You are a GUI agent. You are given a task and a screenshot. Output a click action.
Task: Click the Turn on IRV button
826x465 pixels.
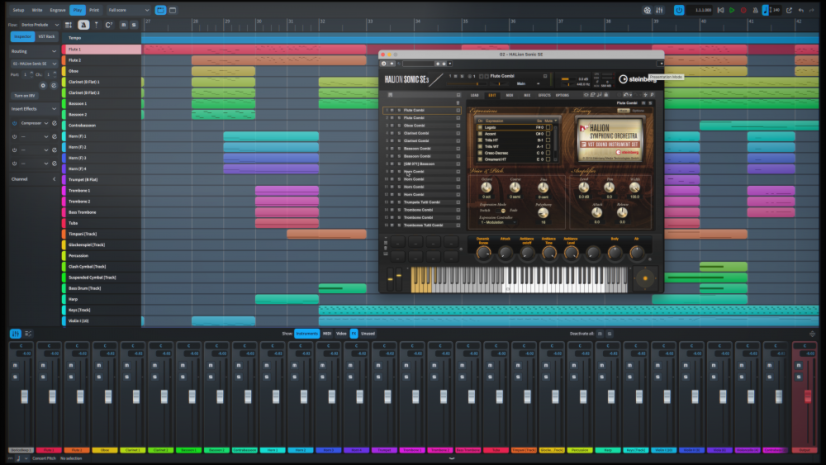pos(25,96)
